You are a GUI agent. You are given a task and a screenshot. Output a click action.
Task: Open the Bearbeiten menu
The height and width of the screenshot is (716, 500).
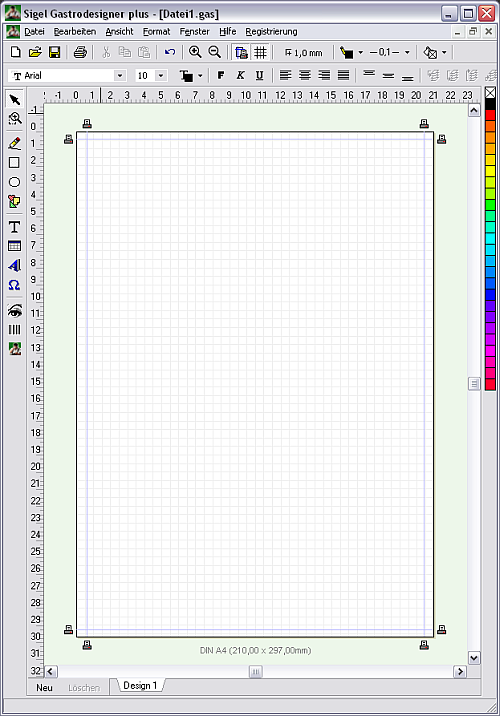75,32
